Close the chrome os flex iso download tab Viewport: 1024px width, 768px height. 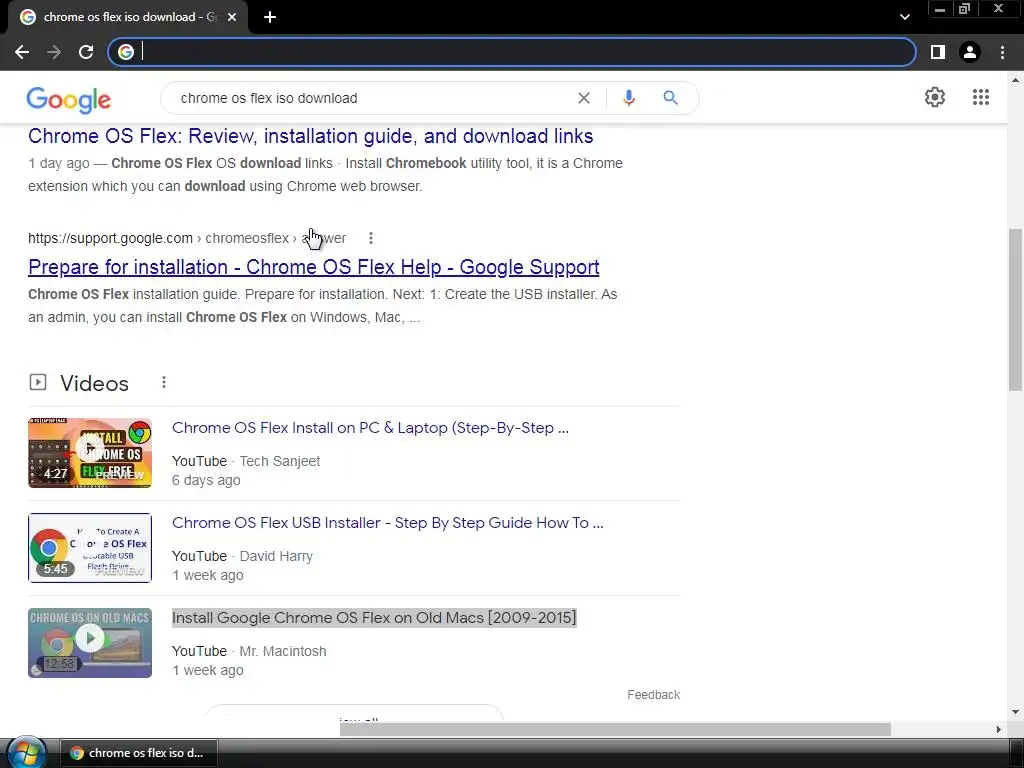(232, 18)
